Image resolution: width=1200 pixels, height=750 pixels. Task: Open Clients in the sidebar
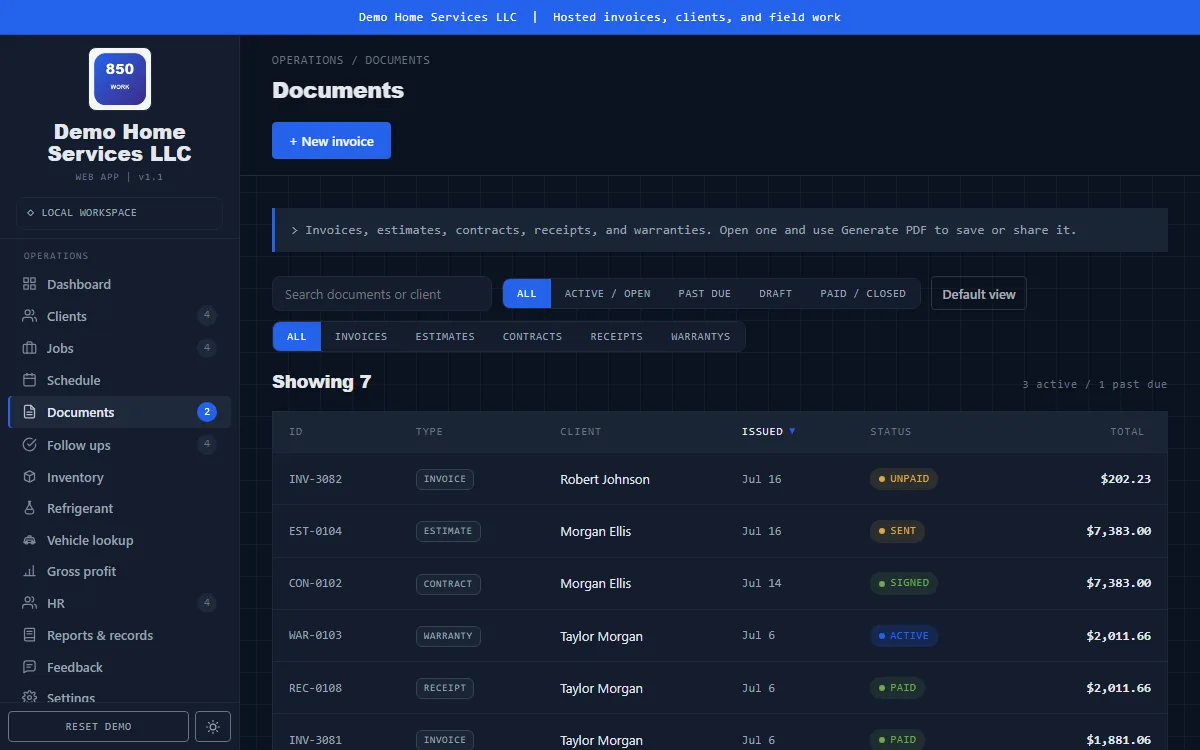point(119,316)
